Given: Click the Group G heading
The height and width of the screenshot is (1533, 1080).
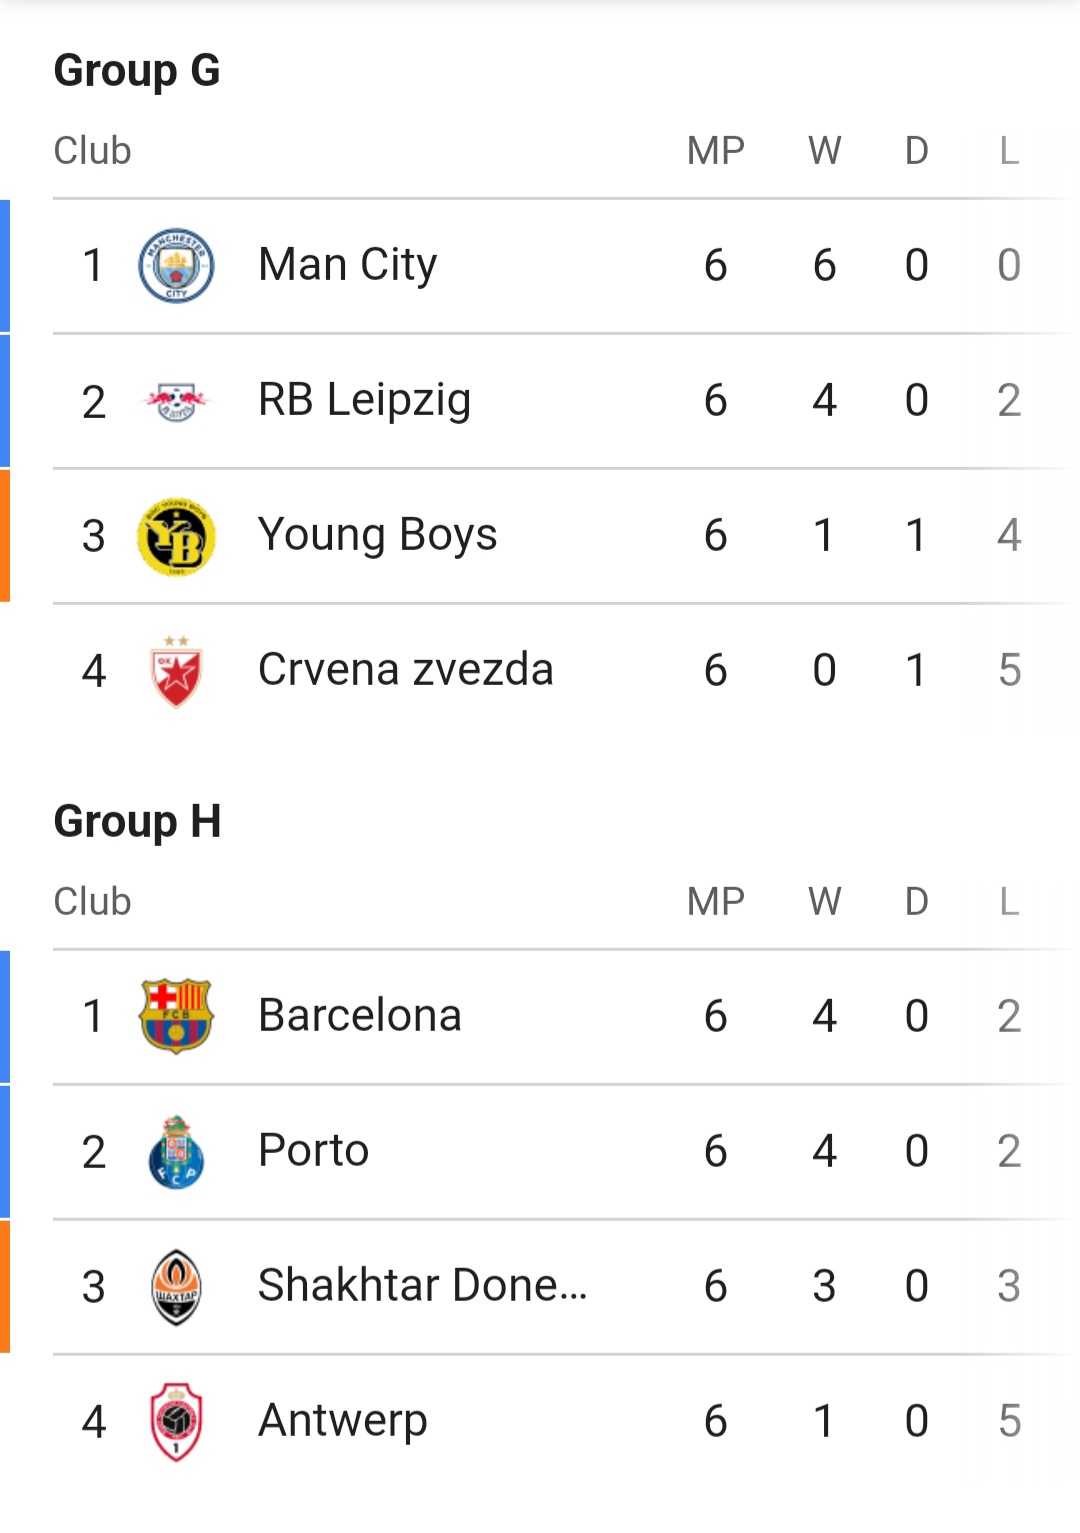Looking at the screenshot, I should (x=137, y=71).
